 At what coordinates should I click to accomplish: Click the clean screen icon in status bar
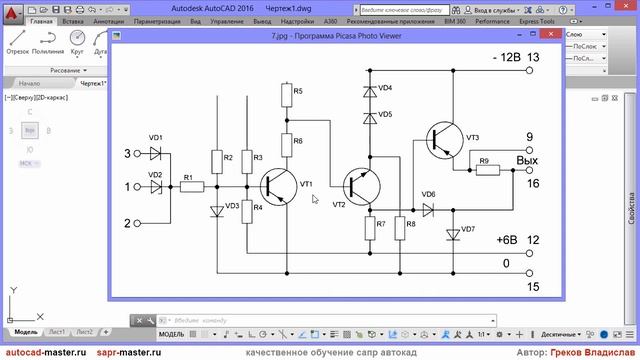pyautogui.click(x=618, y=334)
